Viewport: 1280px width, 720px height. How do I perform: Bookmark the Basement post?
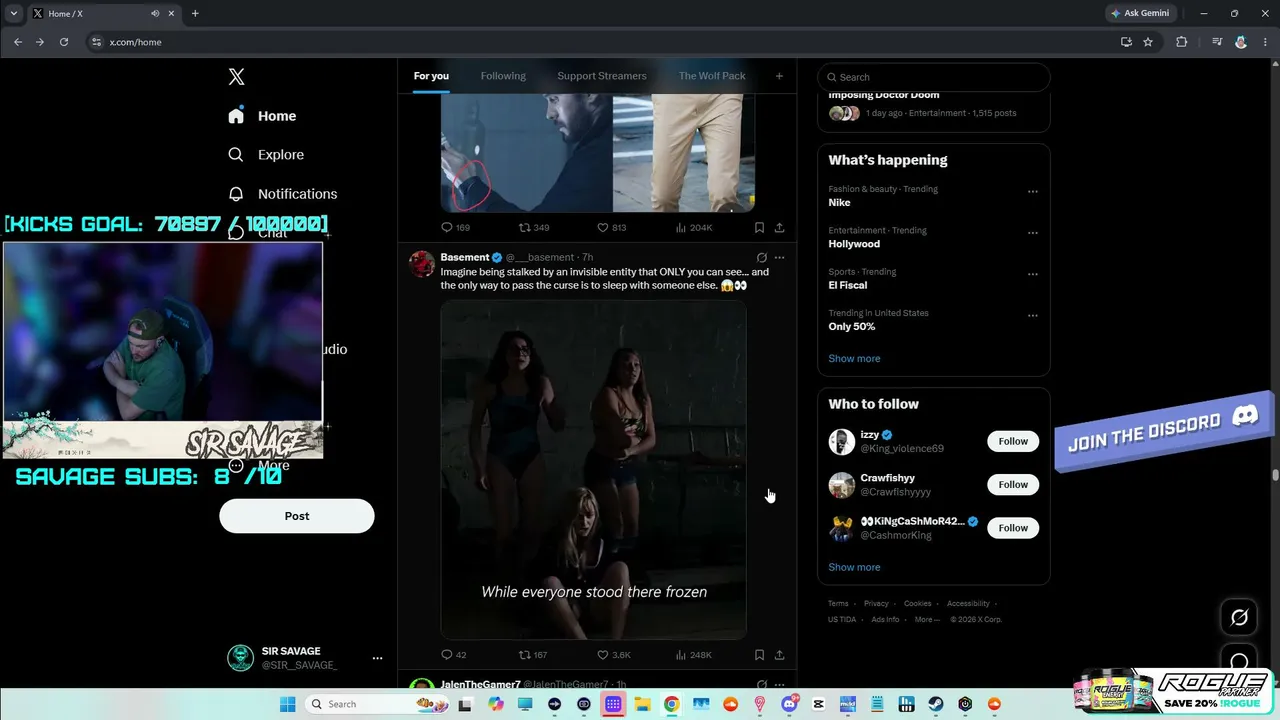(x=759, y=655)
